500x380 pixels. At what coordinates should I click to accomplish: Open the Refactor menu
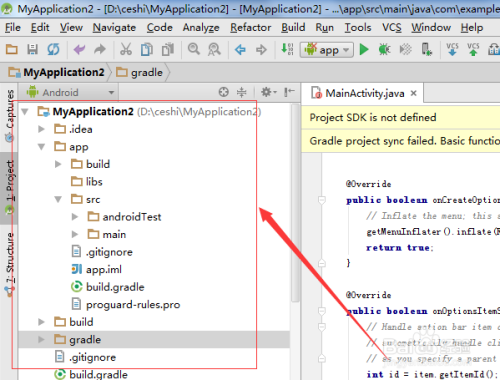[251, 27]
